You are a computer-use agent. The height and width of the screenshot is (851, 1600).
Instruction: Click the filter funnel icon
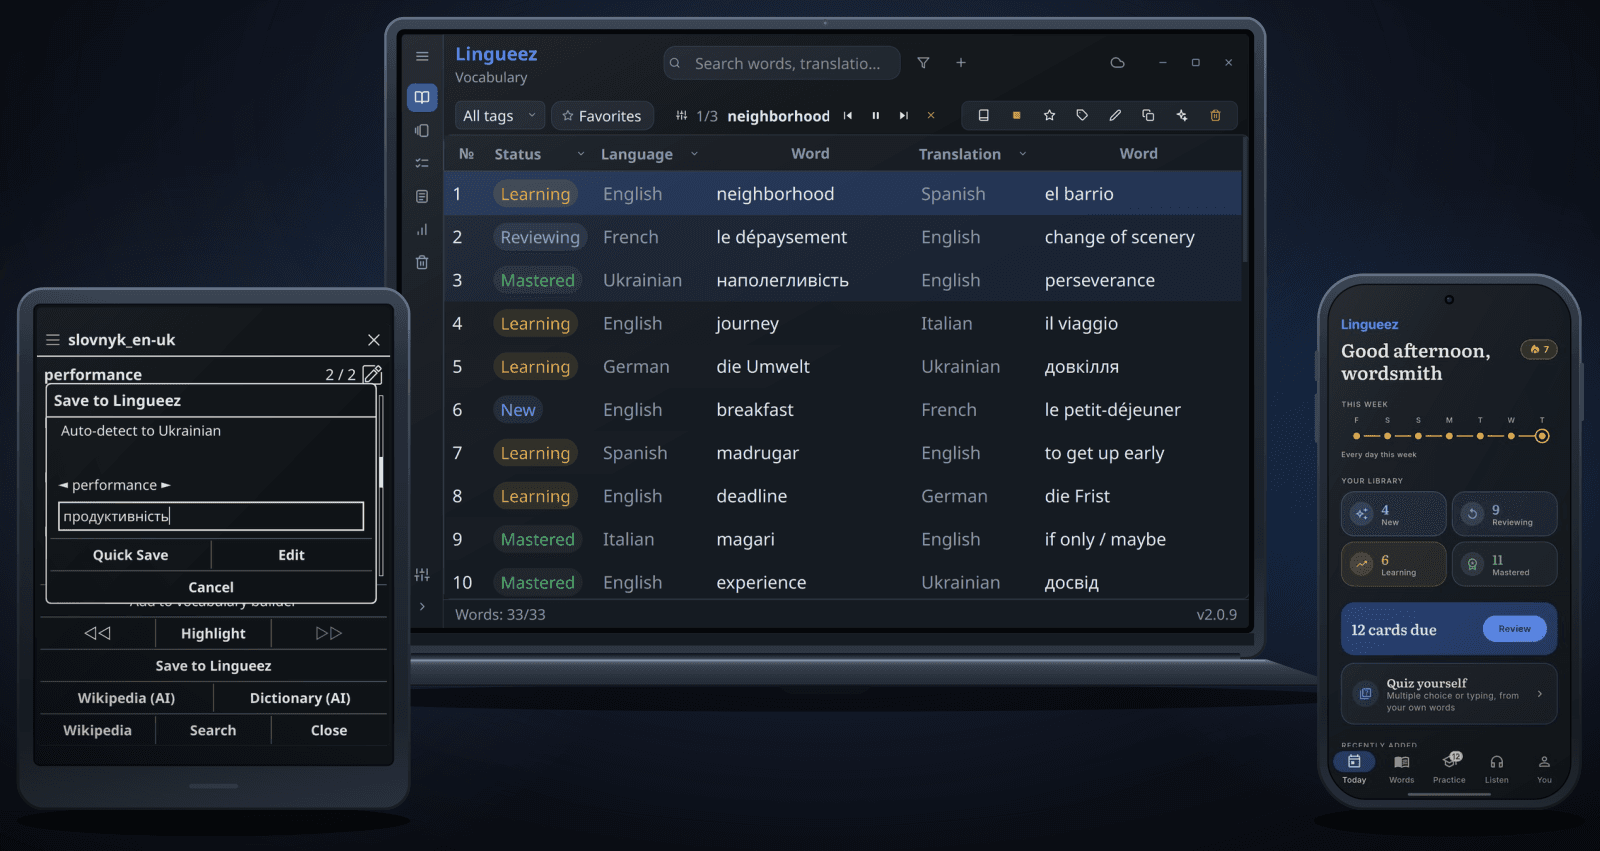click(923, 63)
